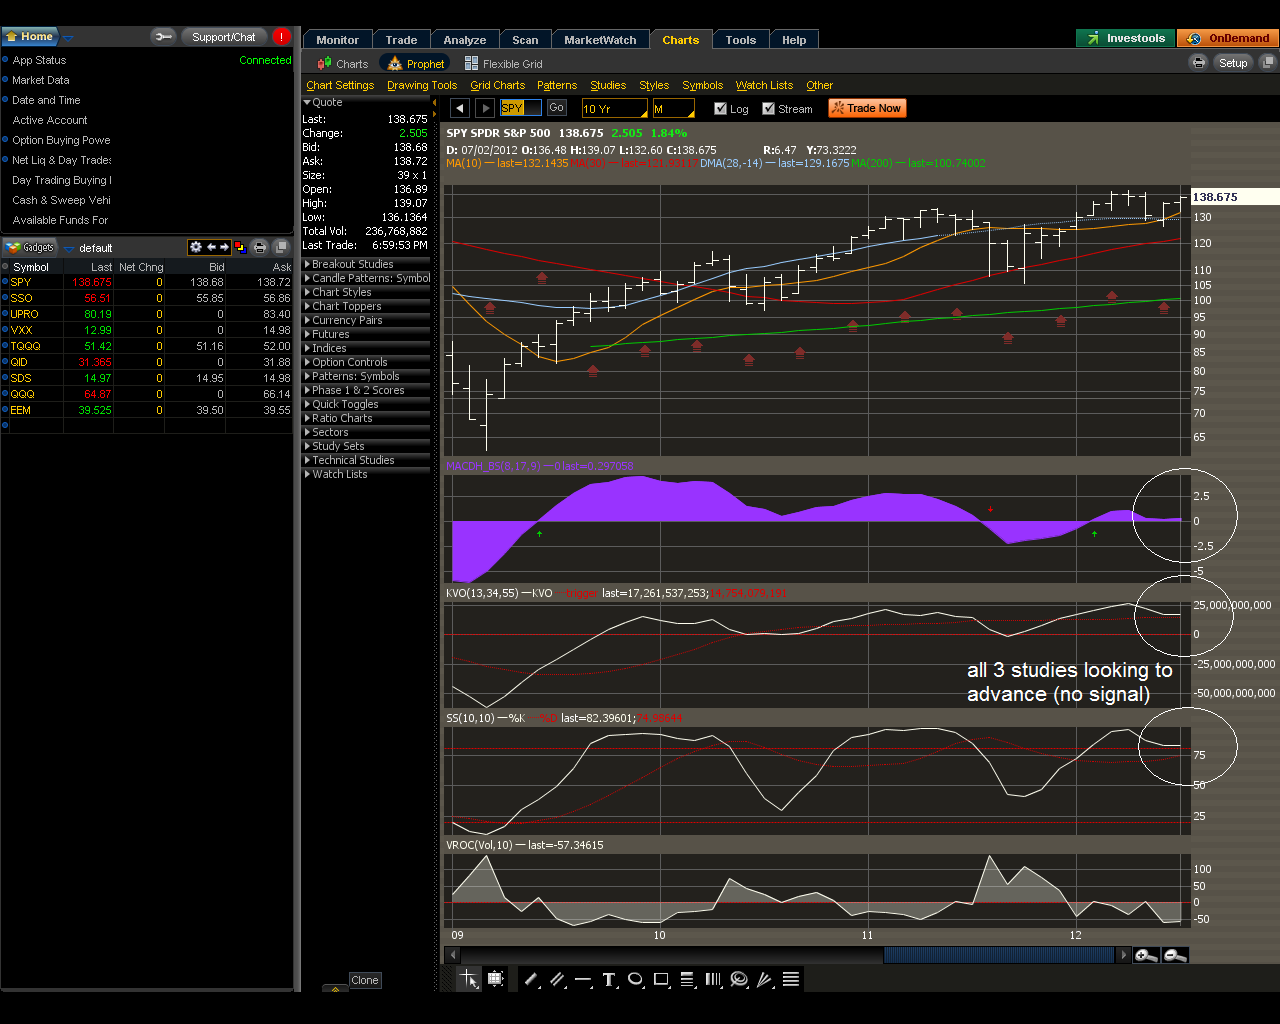Viewport: 1280px width, 1024px height.
Task: Select the text annotation tool
Action: point(609,980)
